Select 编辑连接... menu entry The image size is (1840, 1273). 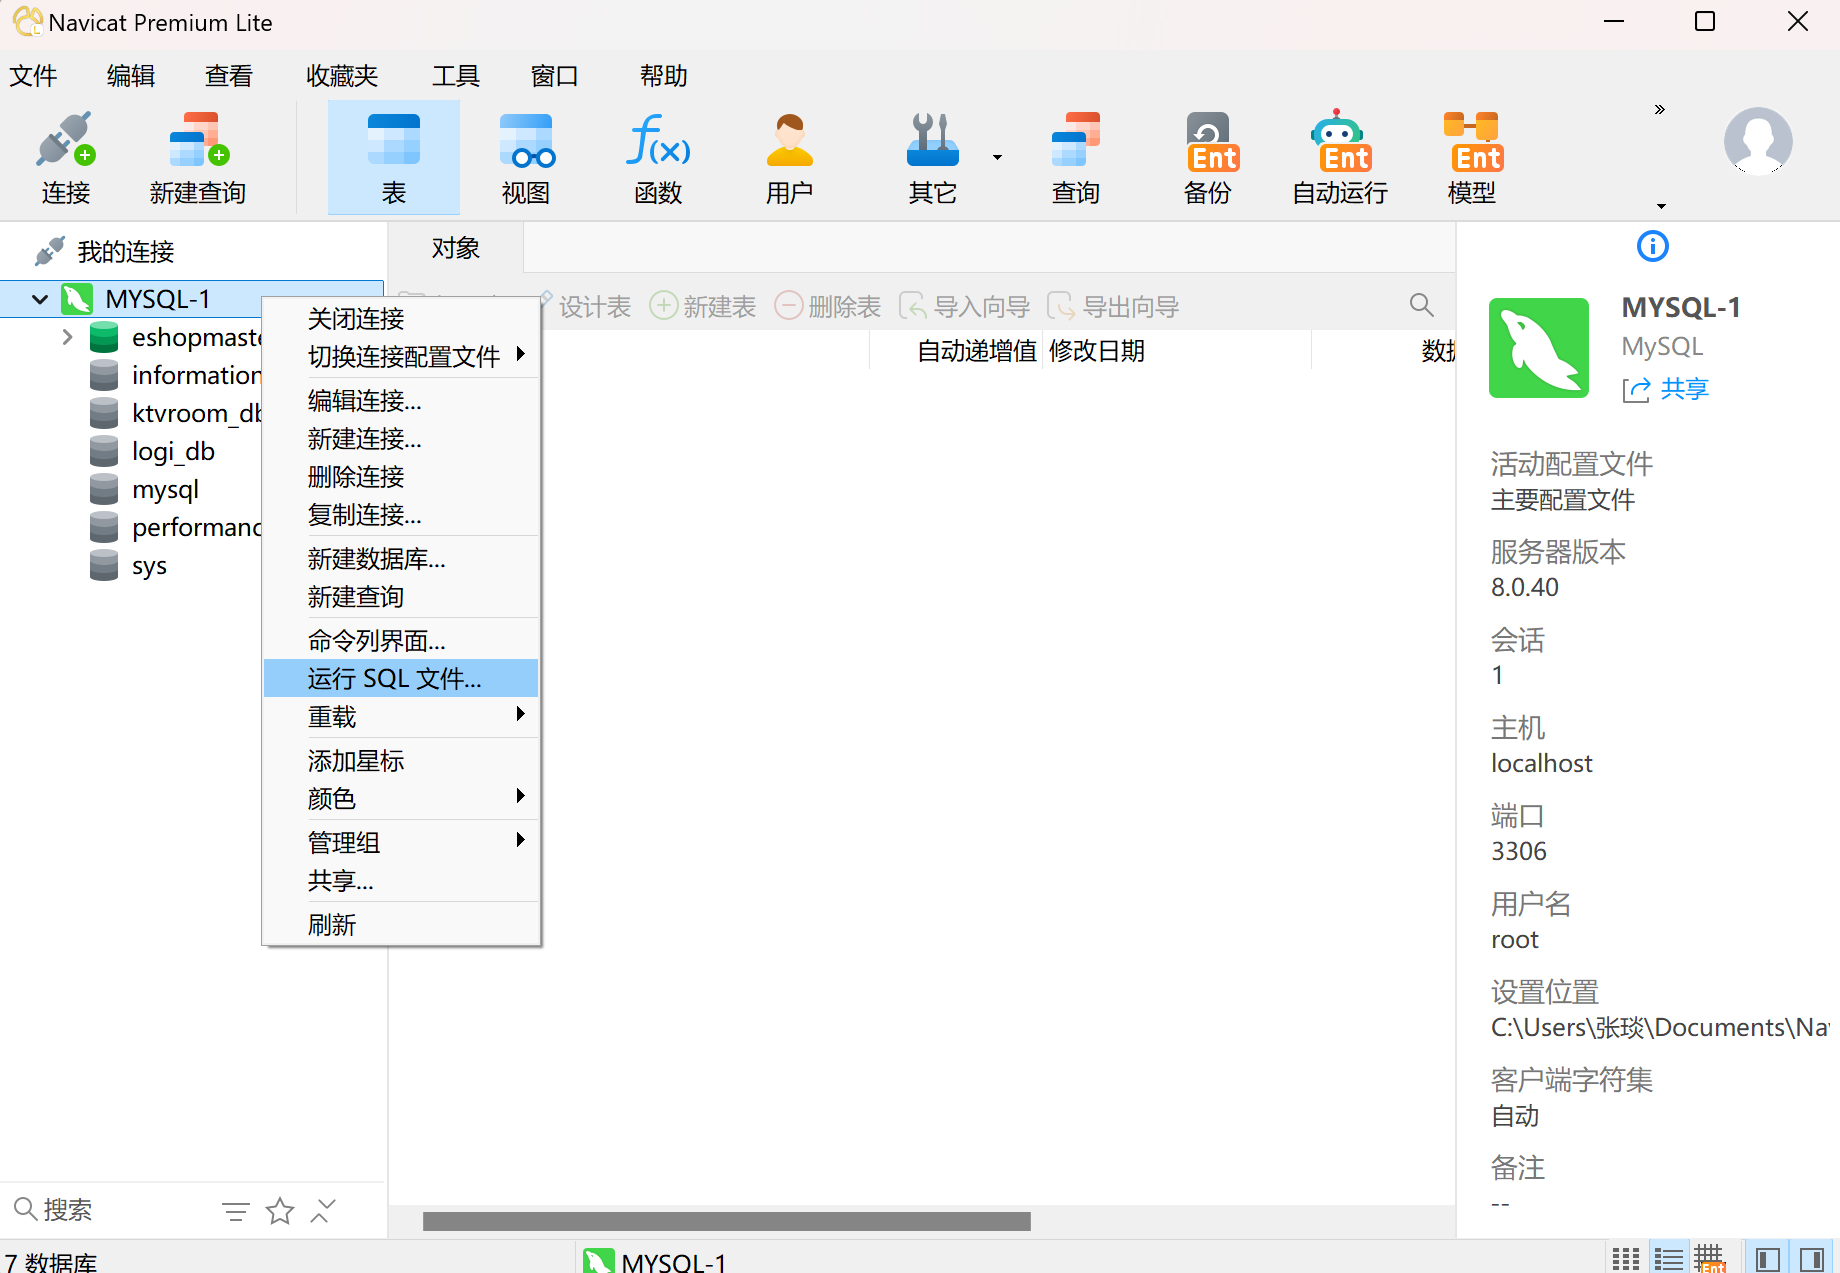click(x=401, y=400)
